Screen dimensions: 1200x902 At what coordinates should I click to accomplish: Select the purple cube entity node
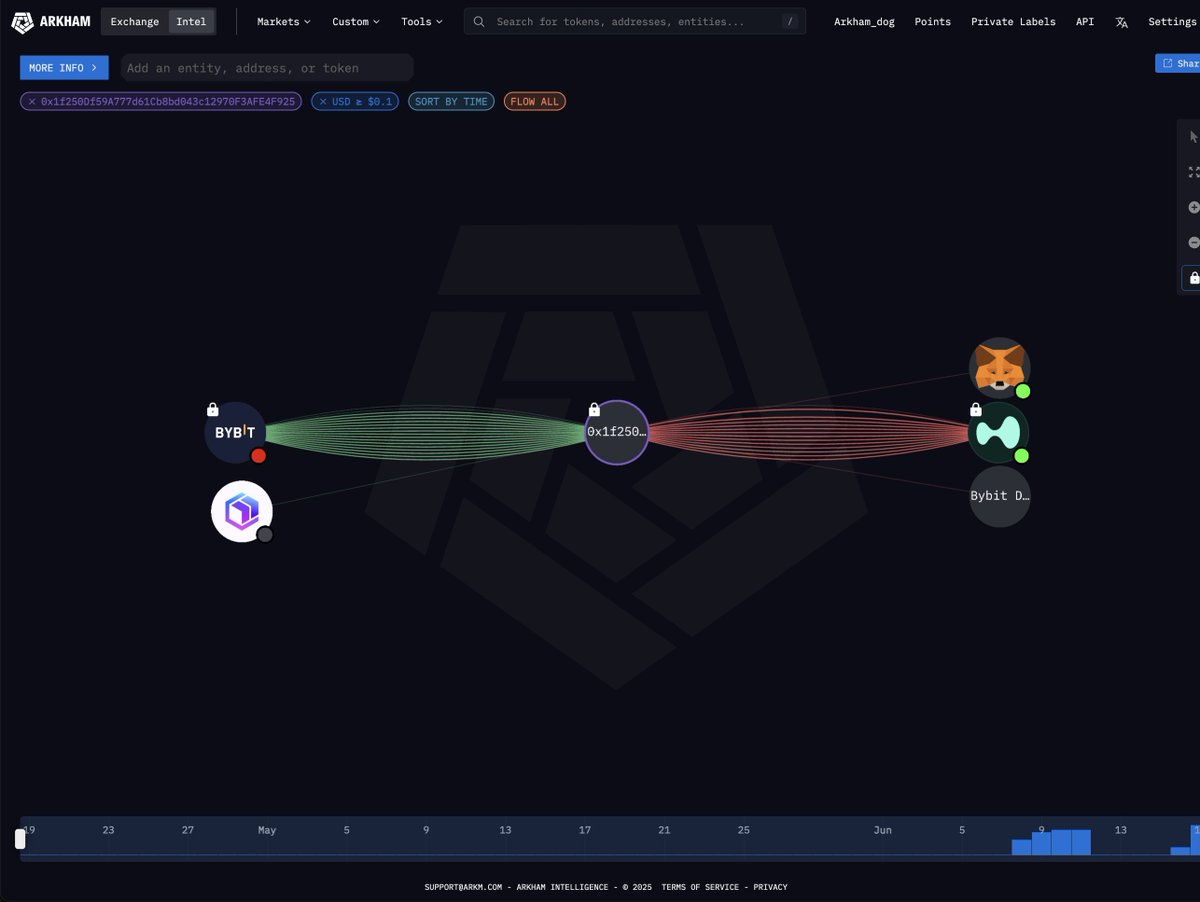coord(242,512)
